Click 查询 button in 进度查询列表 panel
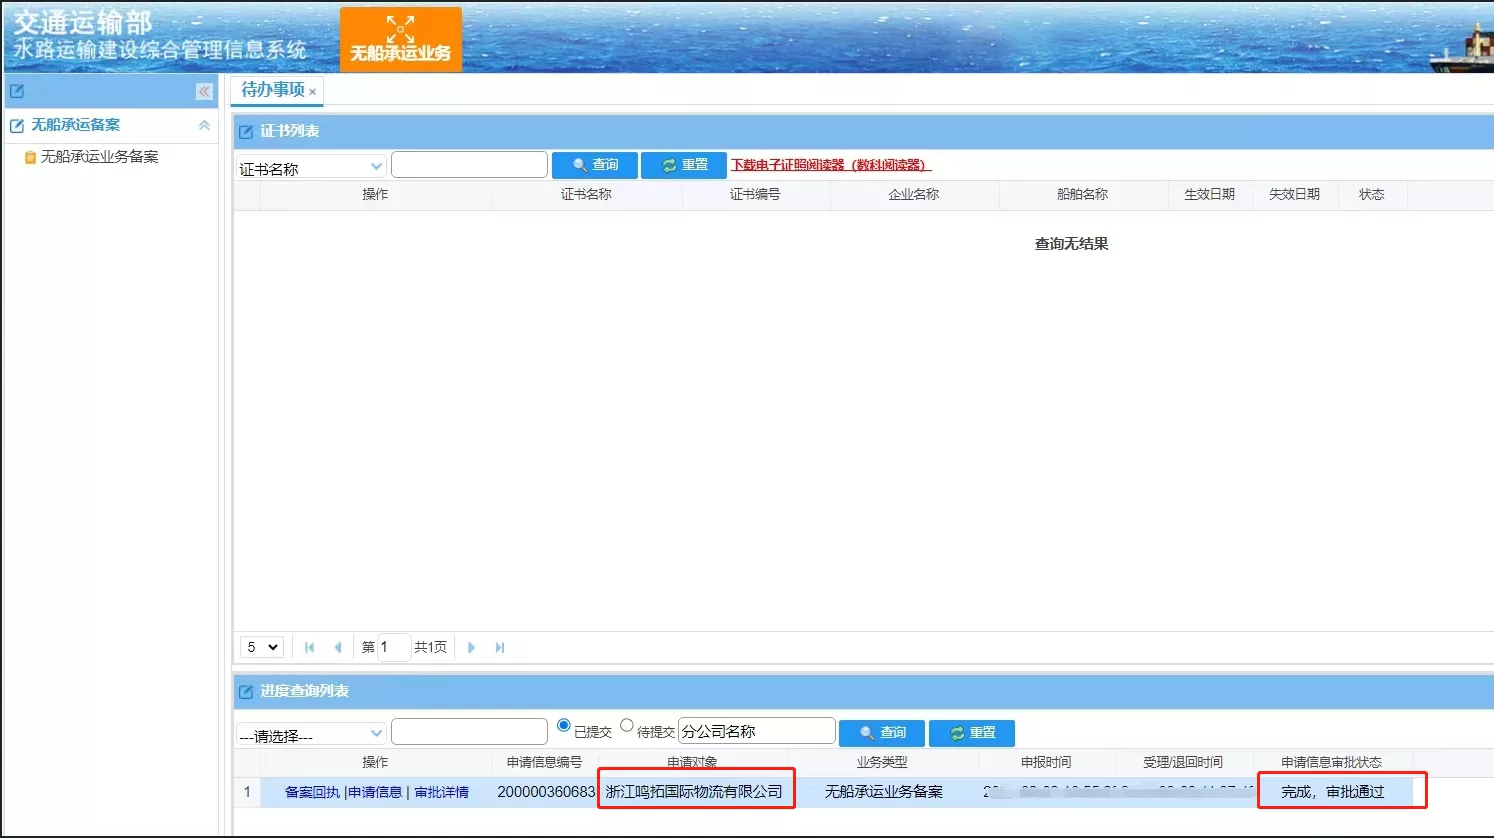This screenshot has width=1494, height=838. [x=883, y=733]
